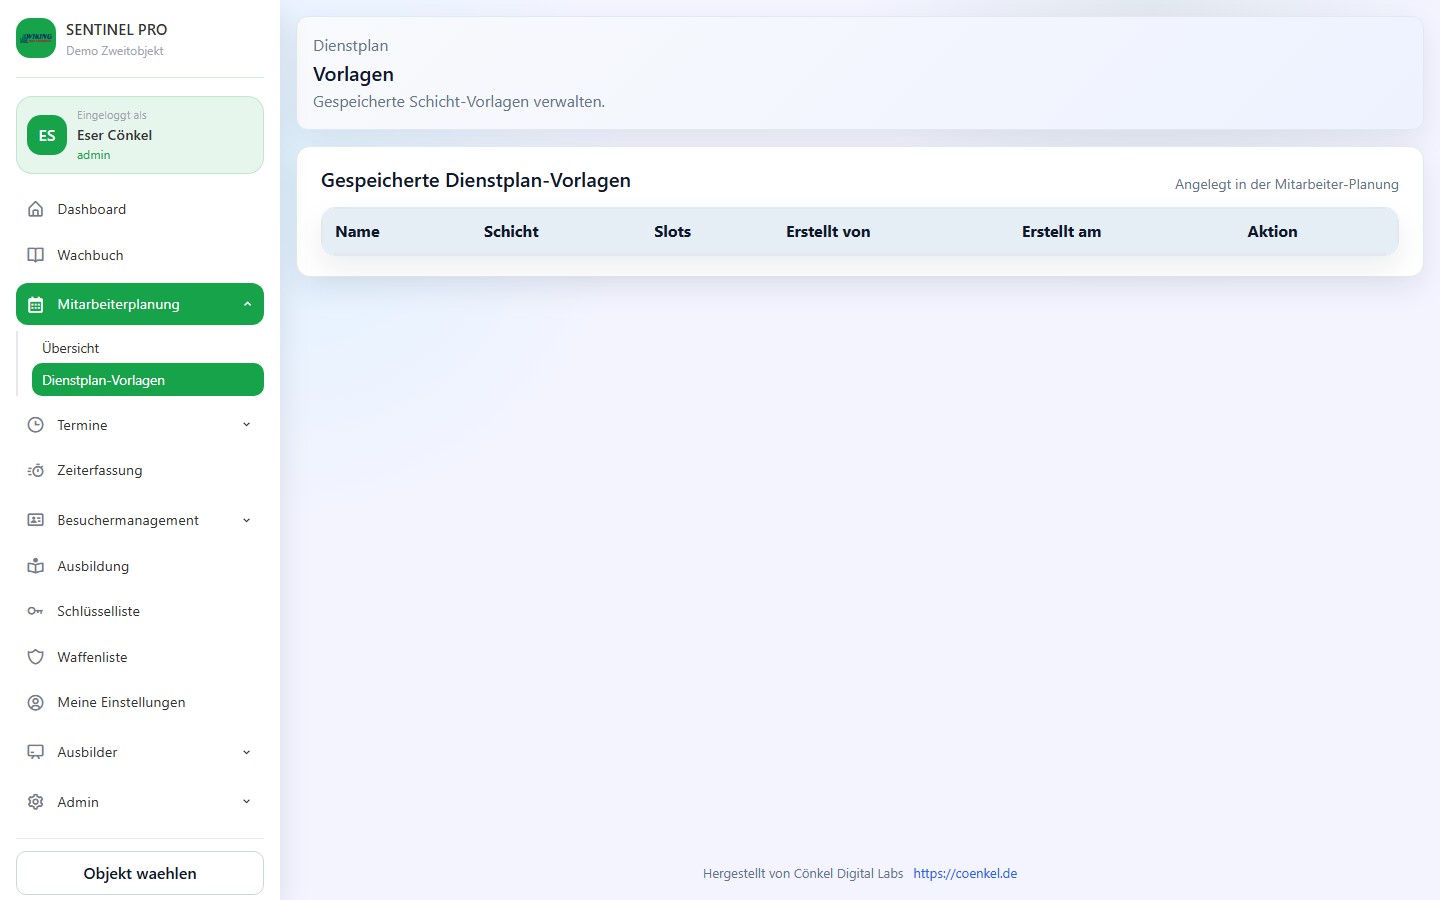The image size is (1440, 900).
Task: Collapse the Mitarbeiterplanung submenu
Action: (x=246, y=303)
